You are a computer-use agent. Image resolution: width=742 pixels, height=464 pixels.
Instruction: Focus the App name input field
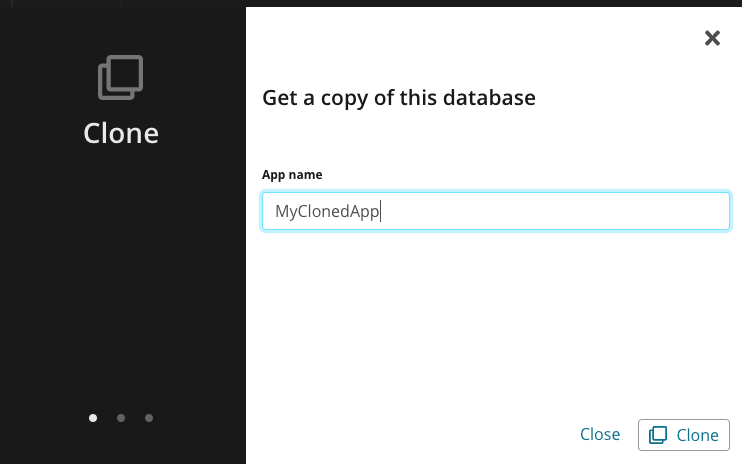pyautogui.click(x=495, y=211)
